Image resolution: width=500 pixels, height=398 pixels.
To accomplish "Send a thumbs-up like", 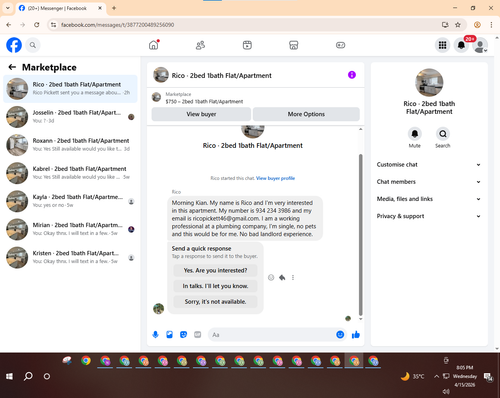I will [356, 334].
